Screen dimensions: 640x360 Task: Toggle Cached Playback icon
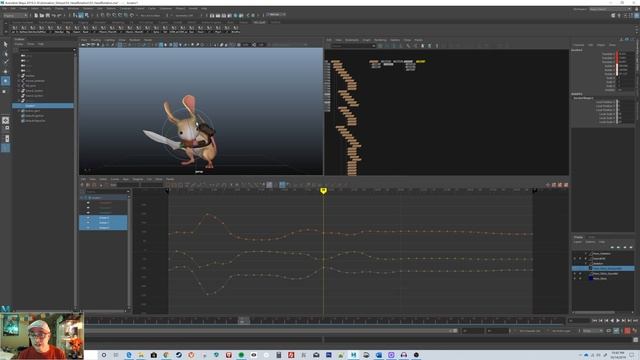tap(617, 331)
